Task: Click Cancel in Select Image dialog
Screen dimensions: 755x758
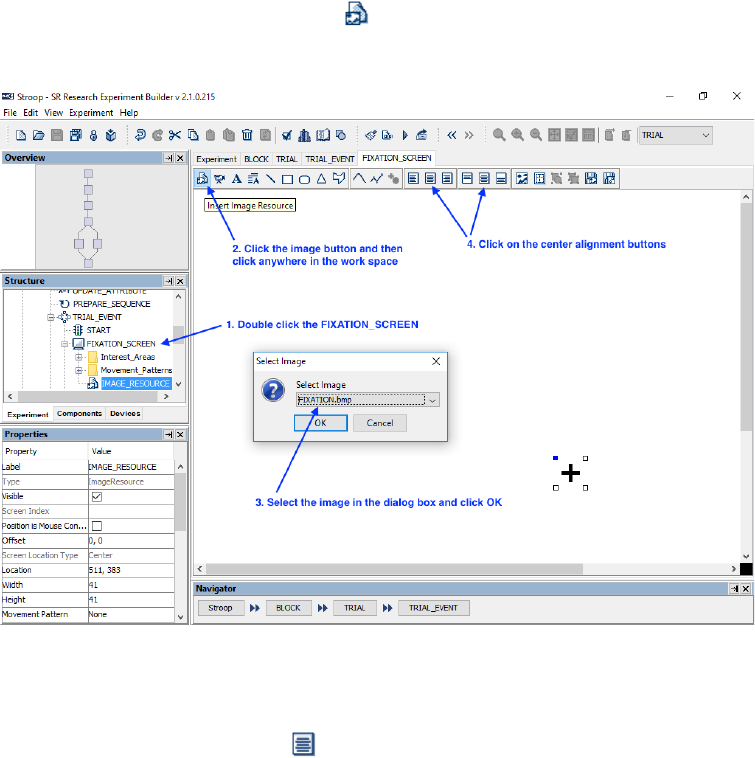Action: click(x=379, y=423)
